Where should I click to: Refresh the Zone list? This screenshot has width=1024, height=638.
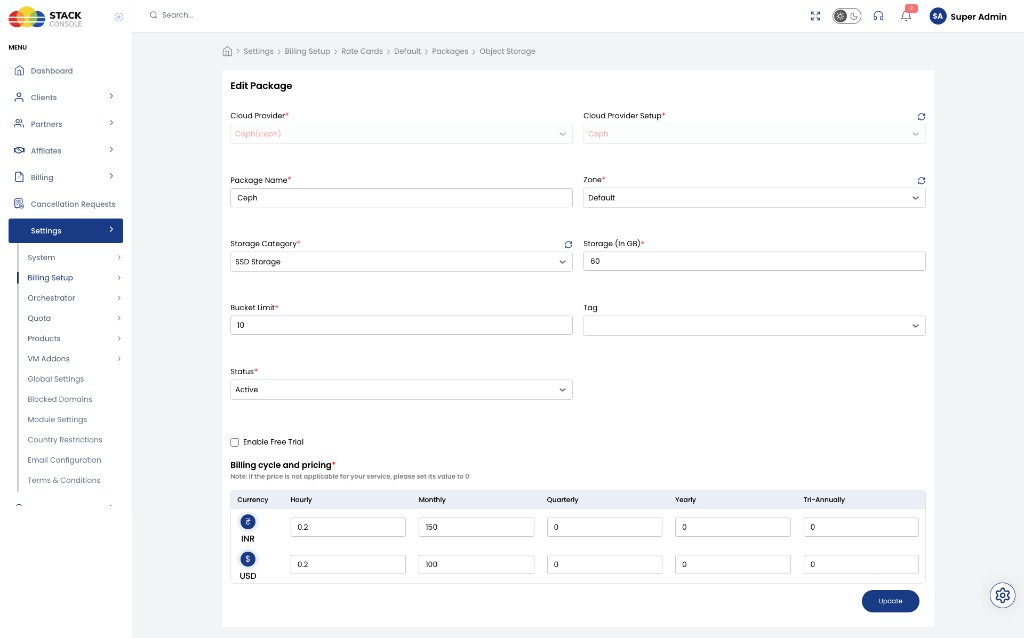point(921,180)
